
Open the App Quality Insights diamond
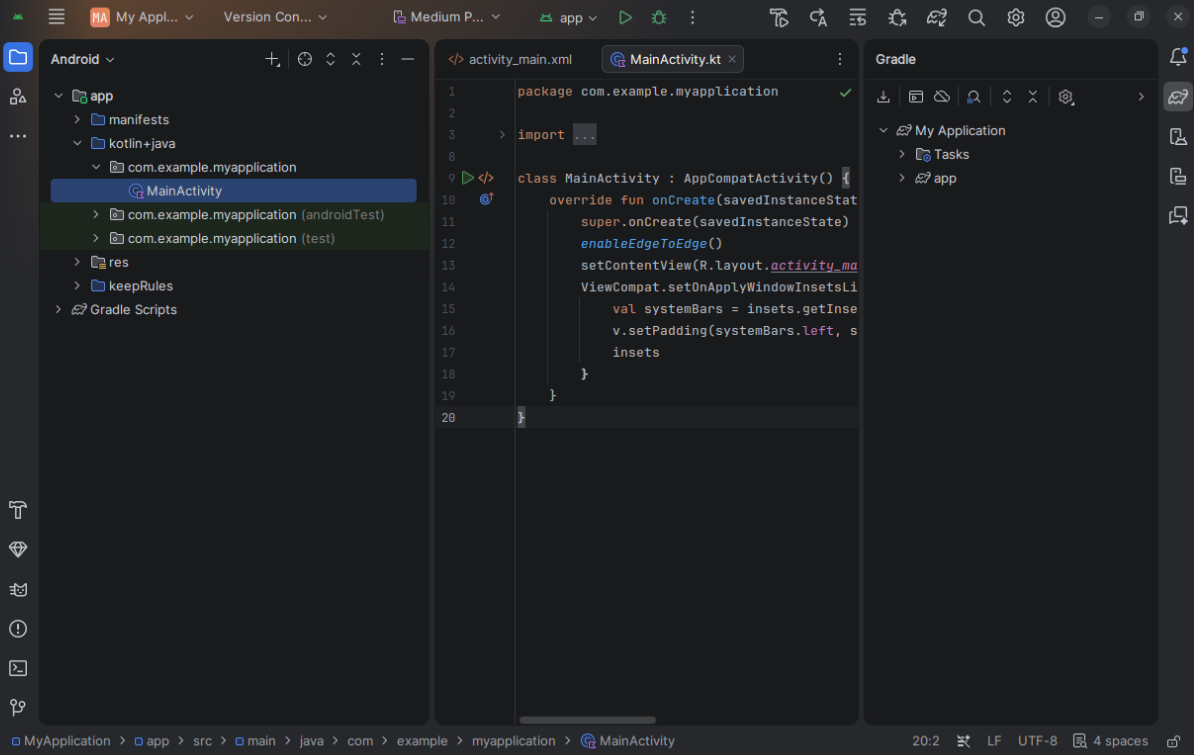point(18,549)
